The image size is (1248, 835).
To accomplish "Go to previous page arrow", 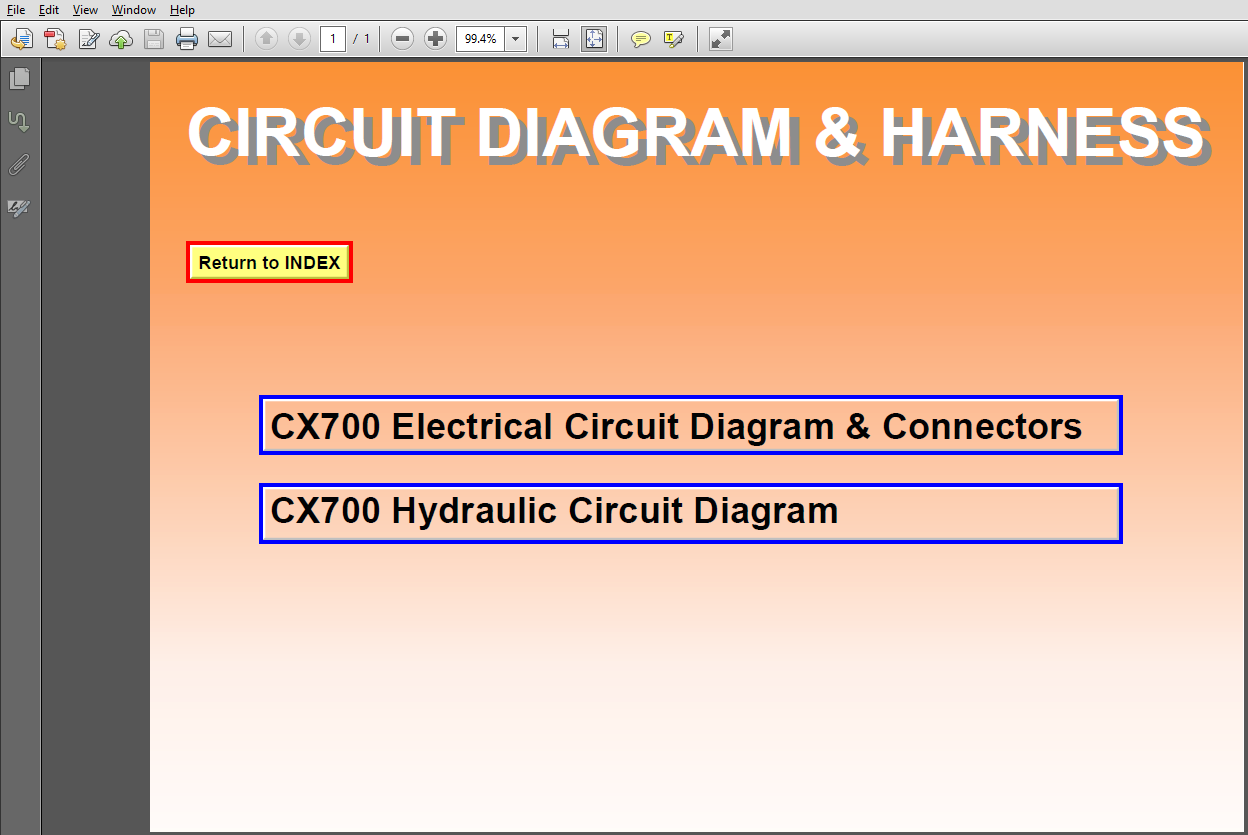I will [x=266, y=39].
